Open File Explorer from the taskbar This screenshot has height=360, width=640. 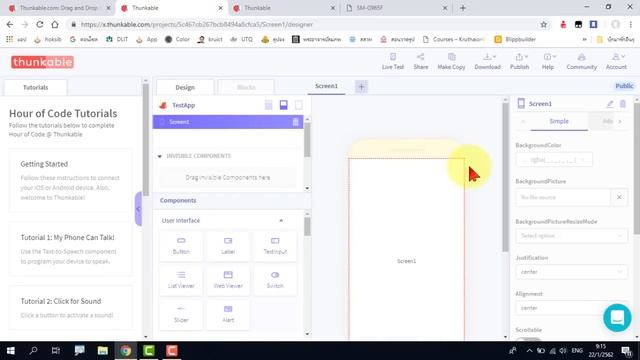pyautogui.click(x=102, y=351)
